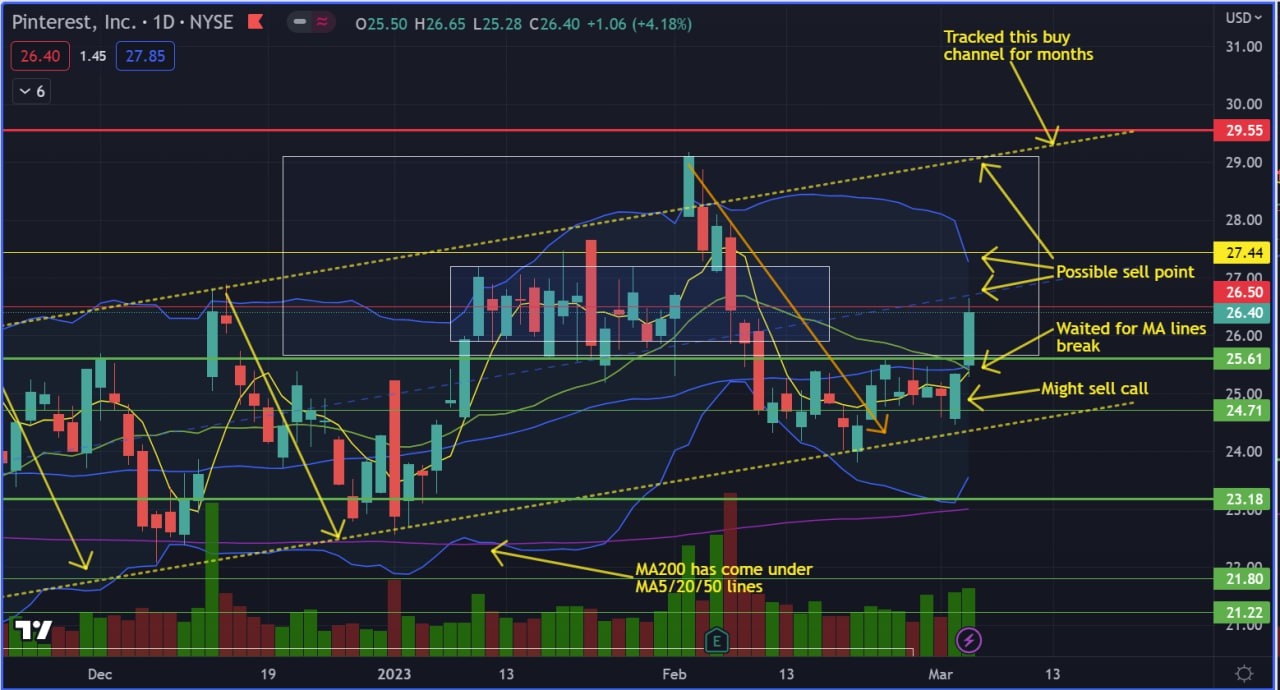Click the purple lightning event marker

(x=968, y=640)
